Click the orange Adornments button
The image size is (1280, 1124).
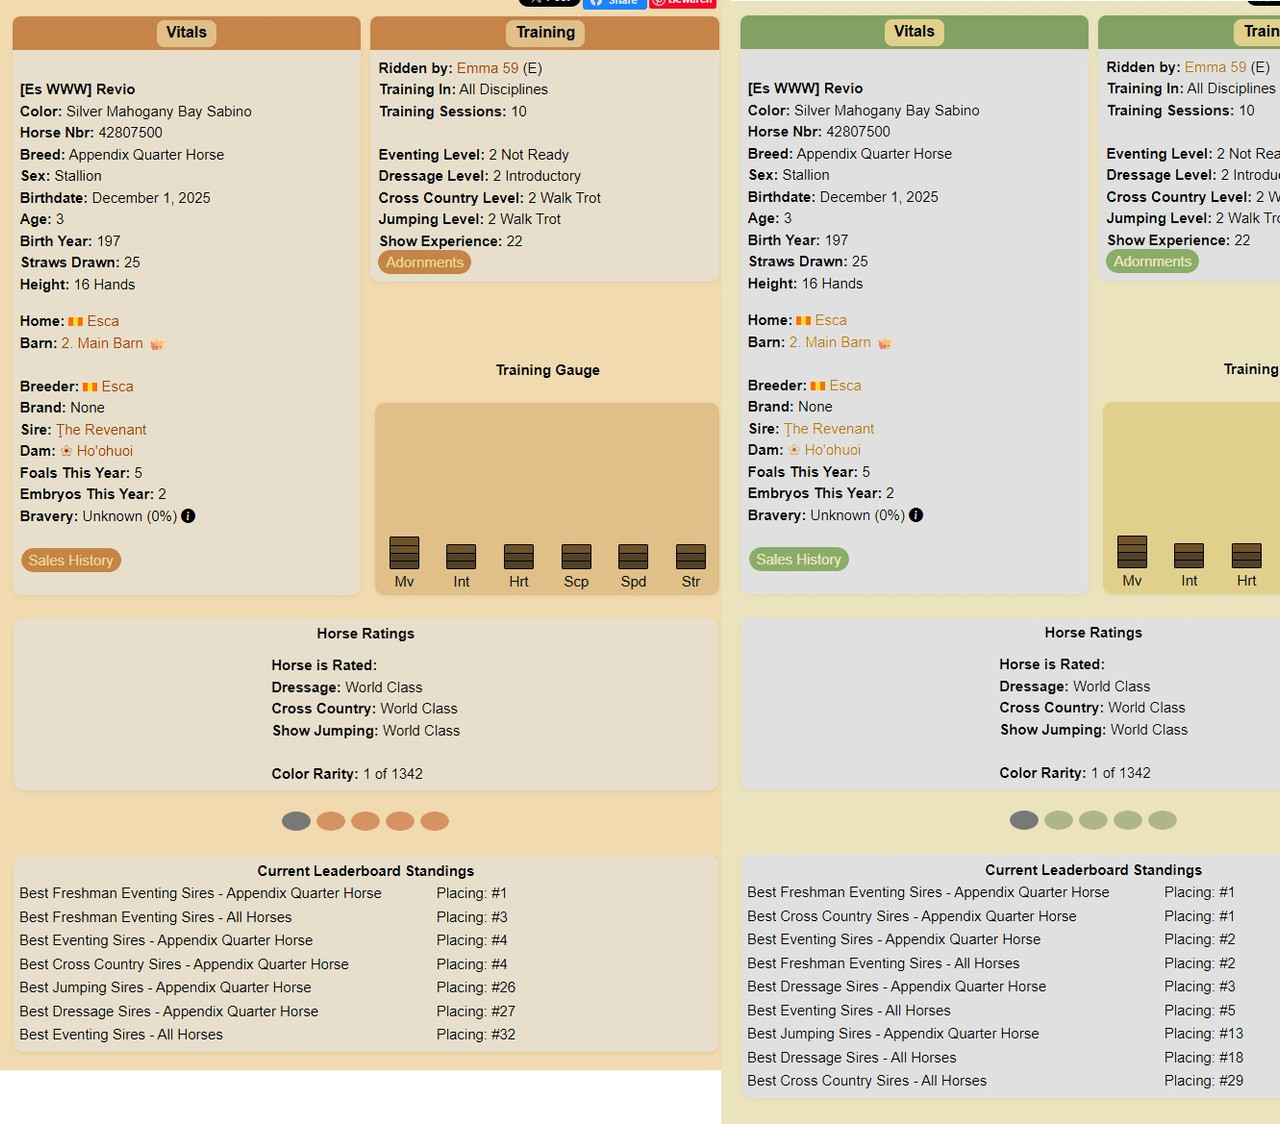point(425,262)
